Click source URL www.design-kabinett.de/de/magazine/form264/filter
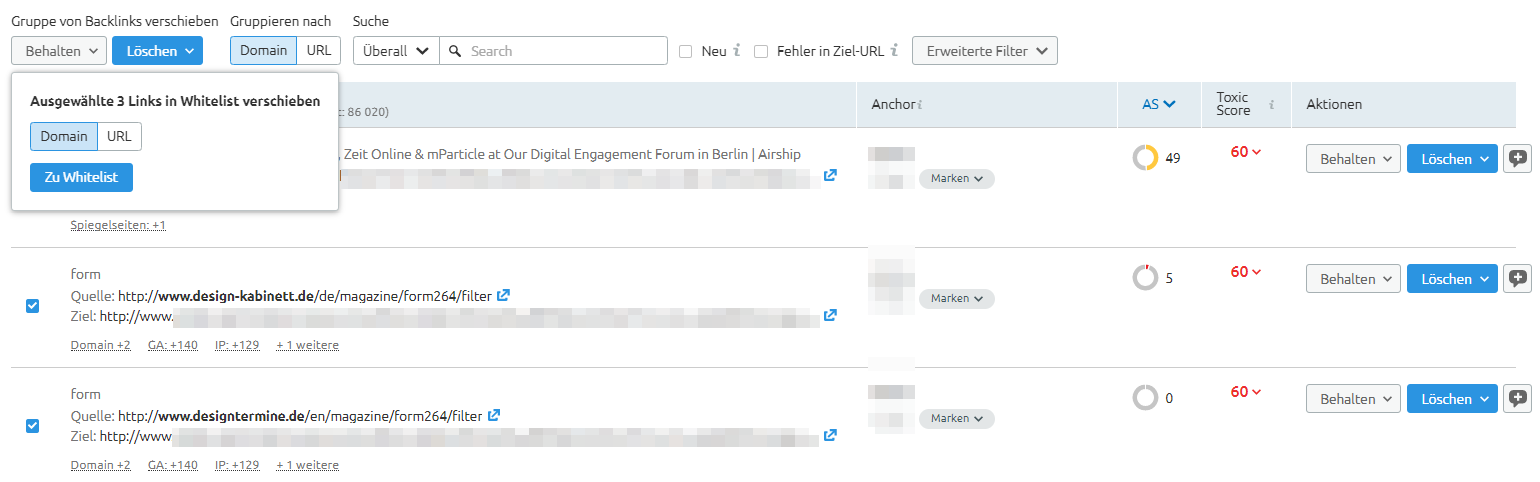Viewport: 1540px width, 482px height. click(305, 295)
